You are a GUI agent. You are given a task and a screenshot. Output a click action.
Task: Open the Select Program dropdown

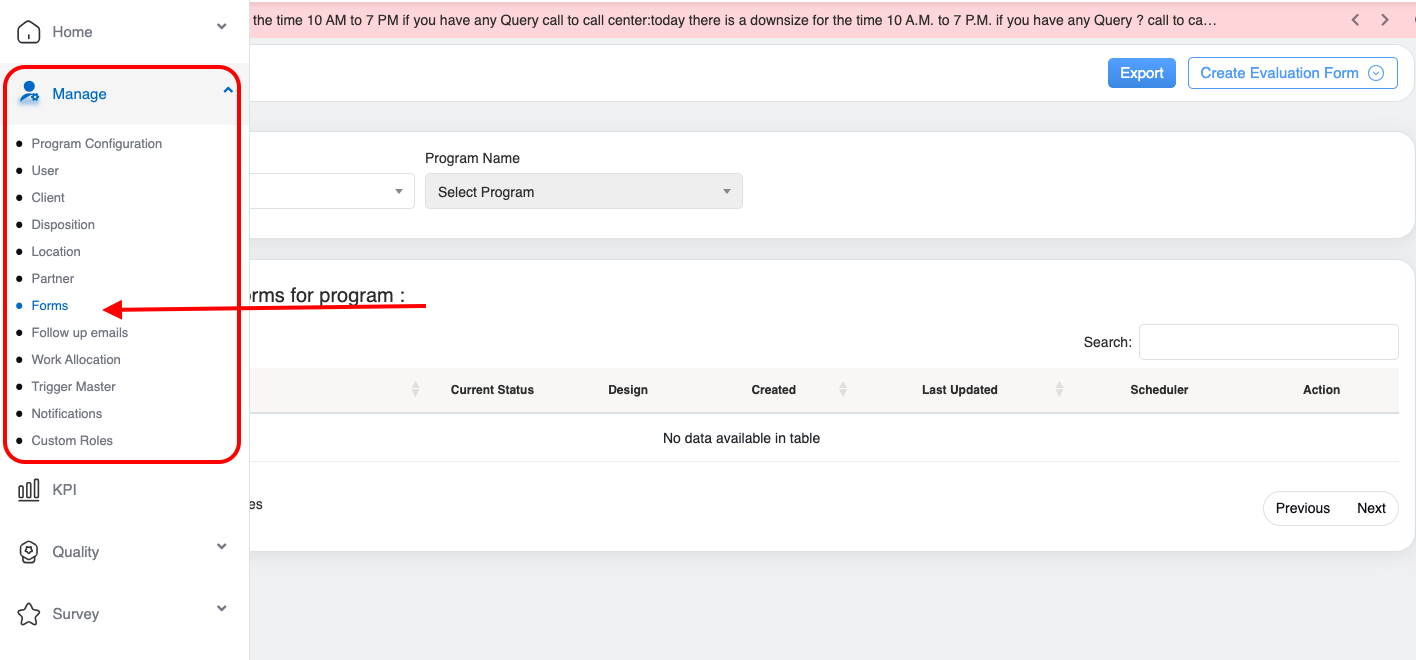point(583,192)
